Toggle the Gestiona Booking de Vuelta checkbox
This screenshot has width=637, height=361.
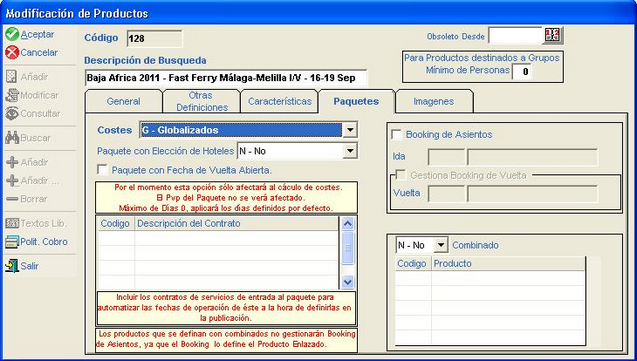(401, 175)
